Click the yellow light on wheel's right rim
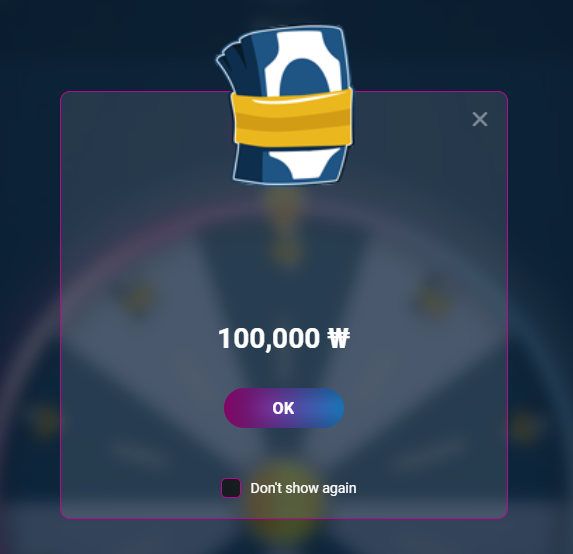Screen dimensions: 573x554 click(x=524, y=426)
